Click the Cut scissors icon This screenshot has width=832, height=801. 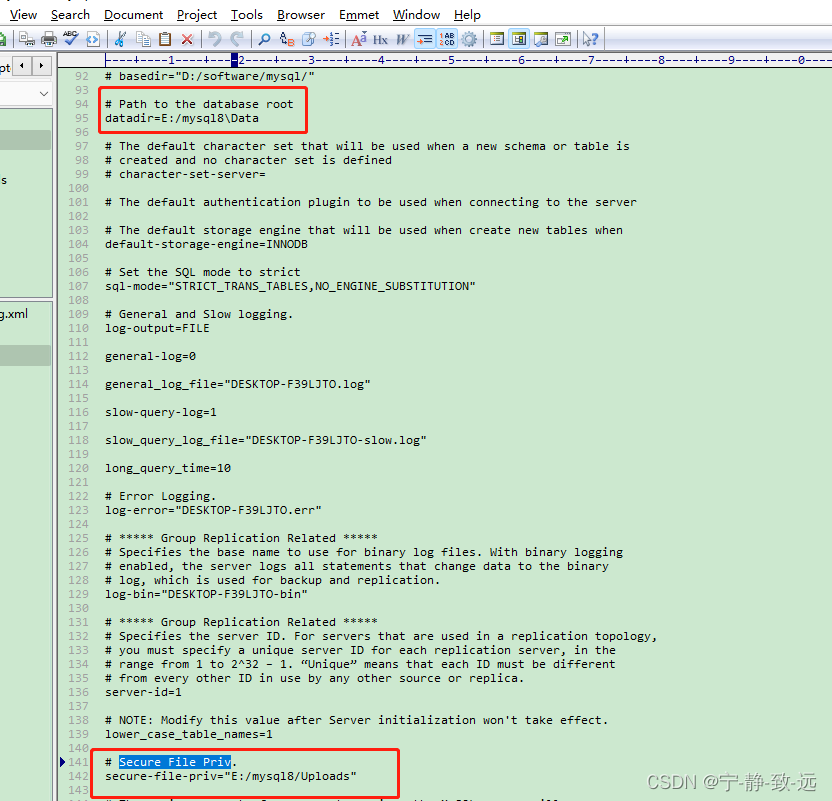(x=120, y=39)
